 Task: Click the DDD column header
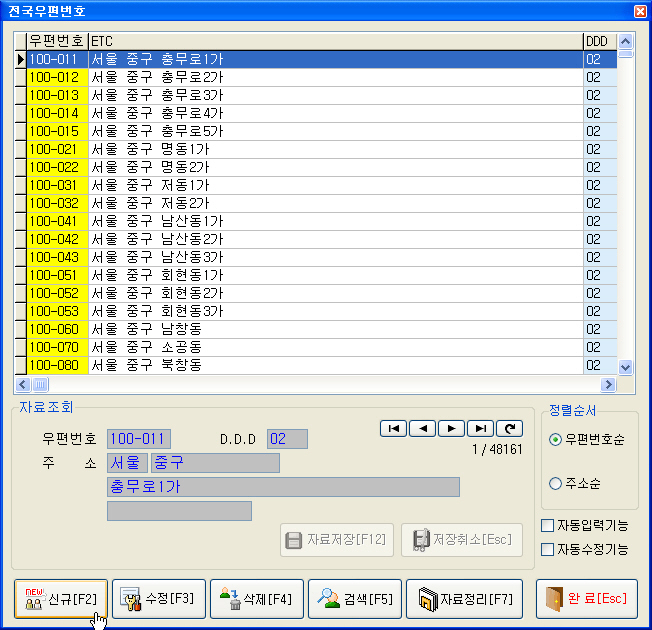(600, 41)
